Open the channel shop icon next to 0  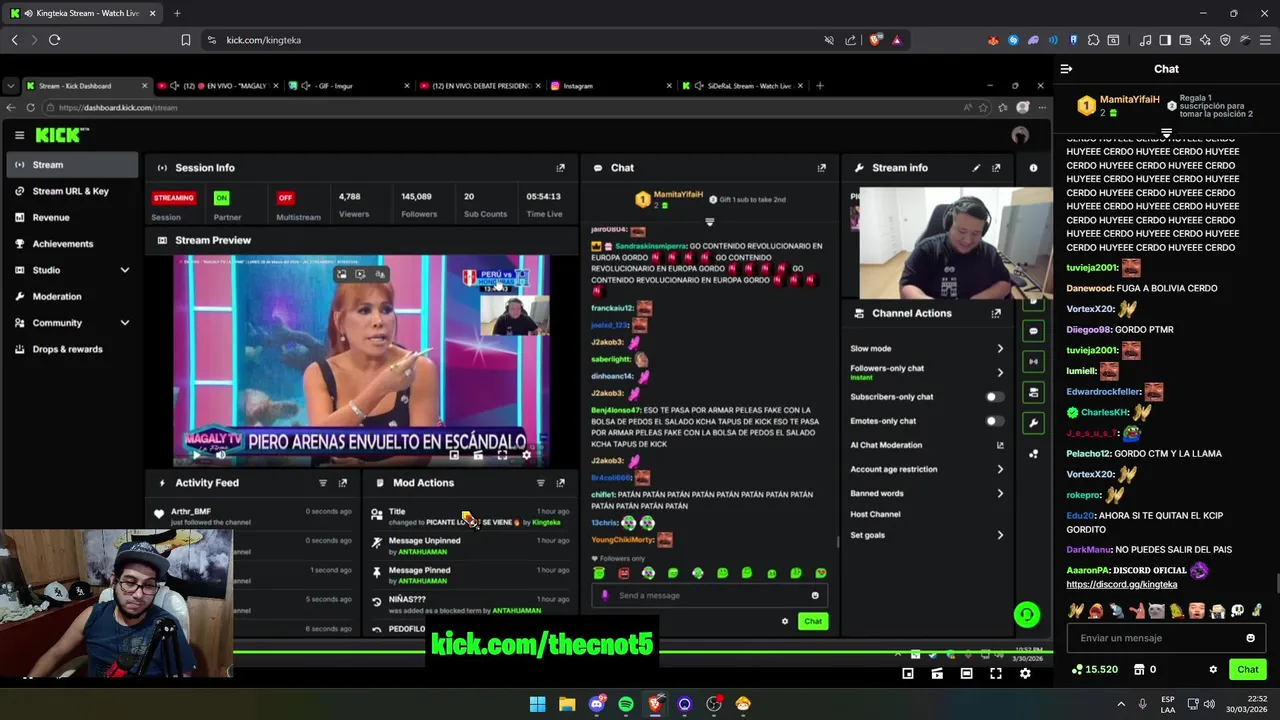click(x=1139, y=670)
